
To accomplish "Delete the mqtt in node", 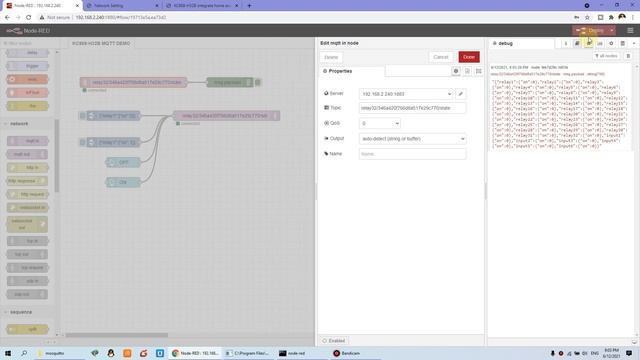I will coord(331,57).
